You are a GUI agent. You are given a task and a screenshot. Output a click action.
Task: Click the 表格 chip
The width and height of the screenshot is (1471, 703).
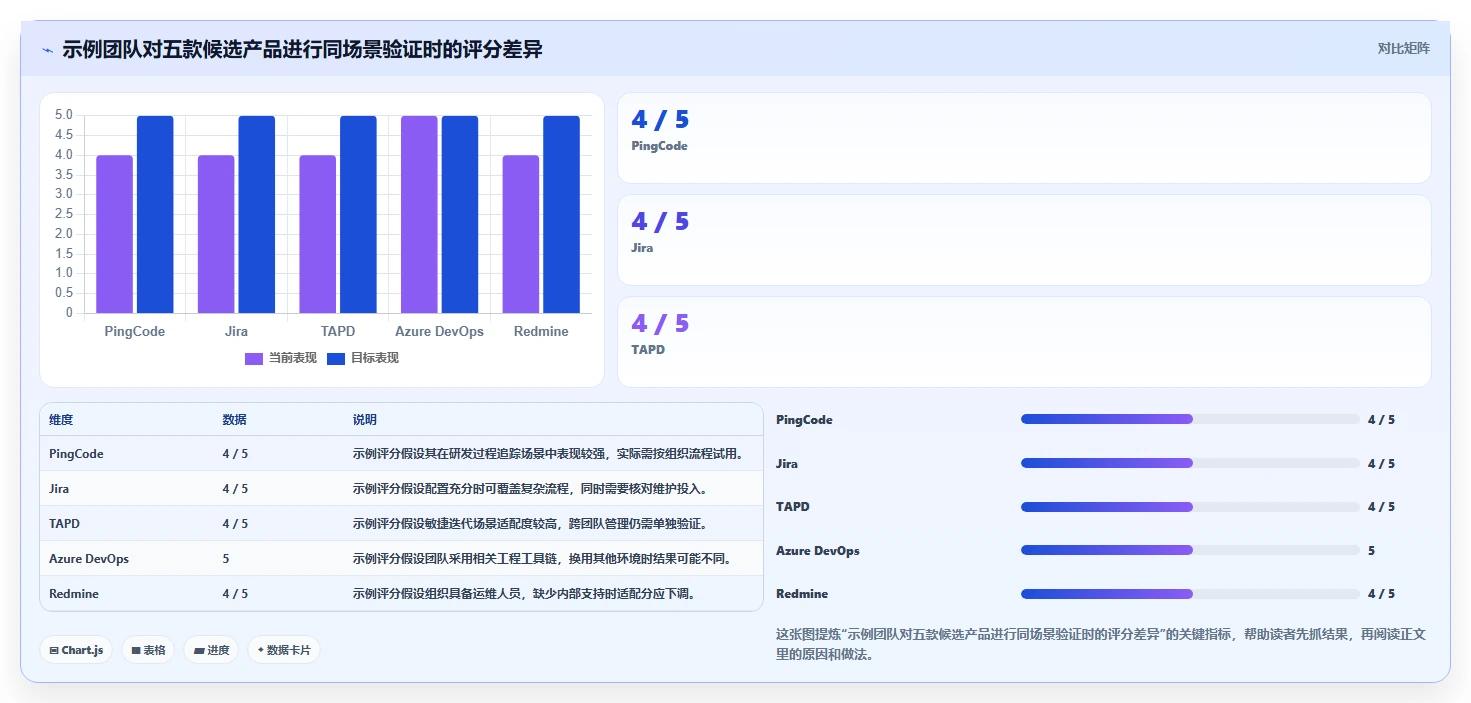(148, 650)
